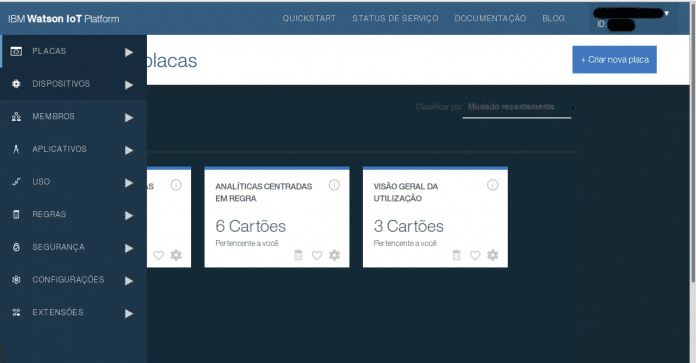The width and height of the screenshot is (696, 363).
Task: Open the Analíticas Centradas em Regra card
Action: 277,217
